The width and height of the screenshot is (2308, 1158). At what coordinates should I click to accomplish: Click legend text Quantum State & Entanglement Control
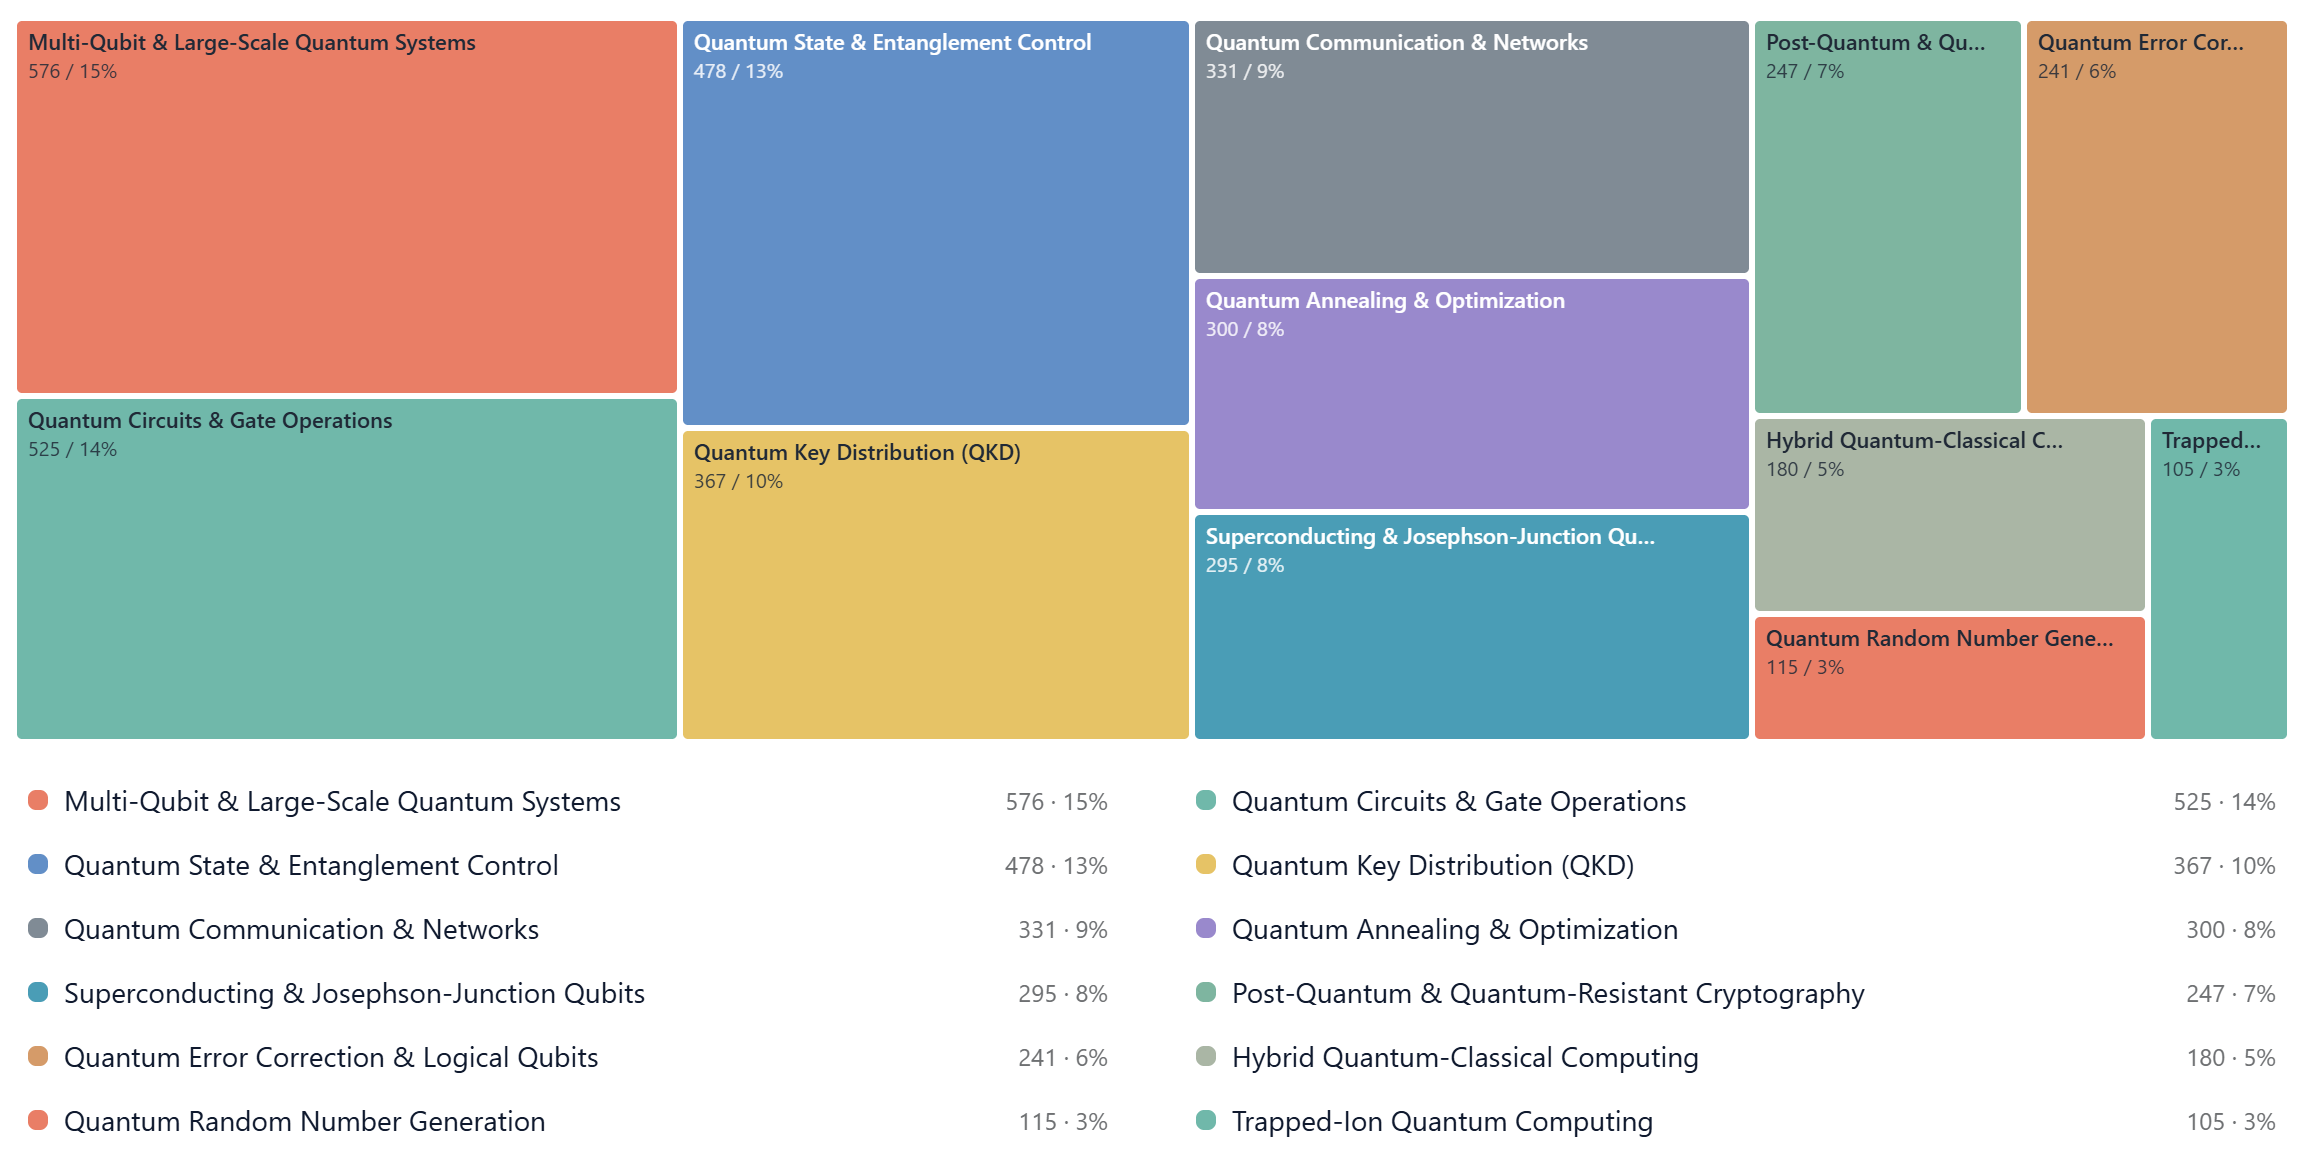point(311,866)
